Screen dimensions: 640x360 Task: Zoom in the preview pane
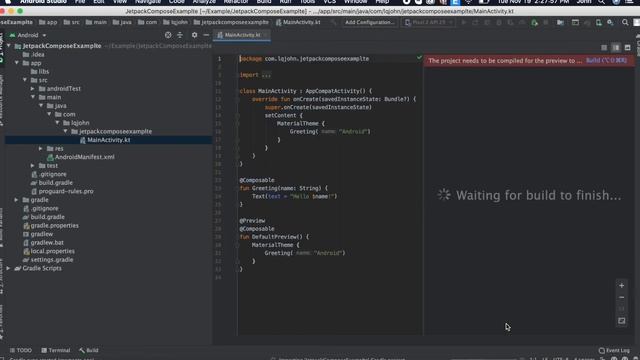pyautogui.click(x=622, y=286)
